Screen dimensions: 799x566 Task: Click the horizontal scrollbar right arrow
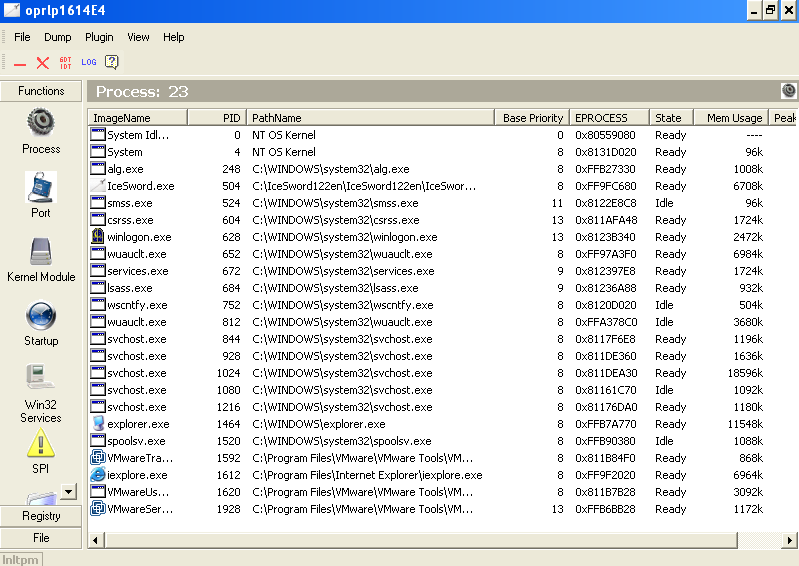[789, 540]
